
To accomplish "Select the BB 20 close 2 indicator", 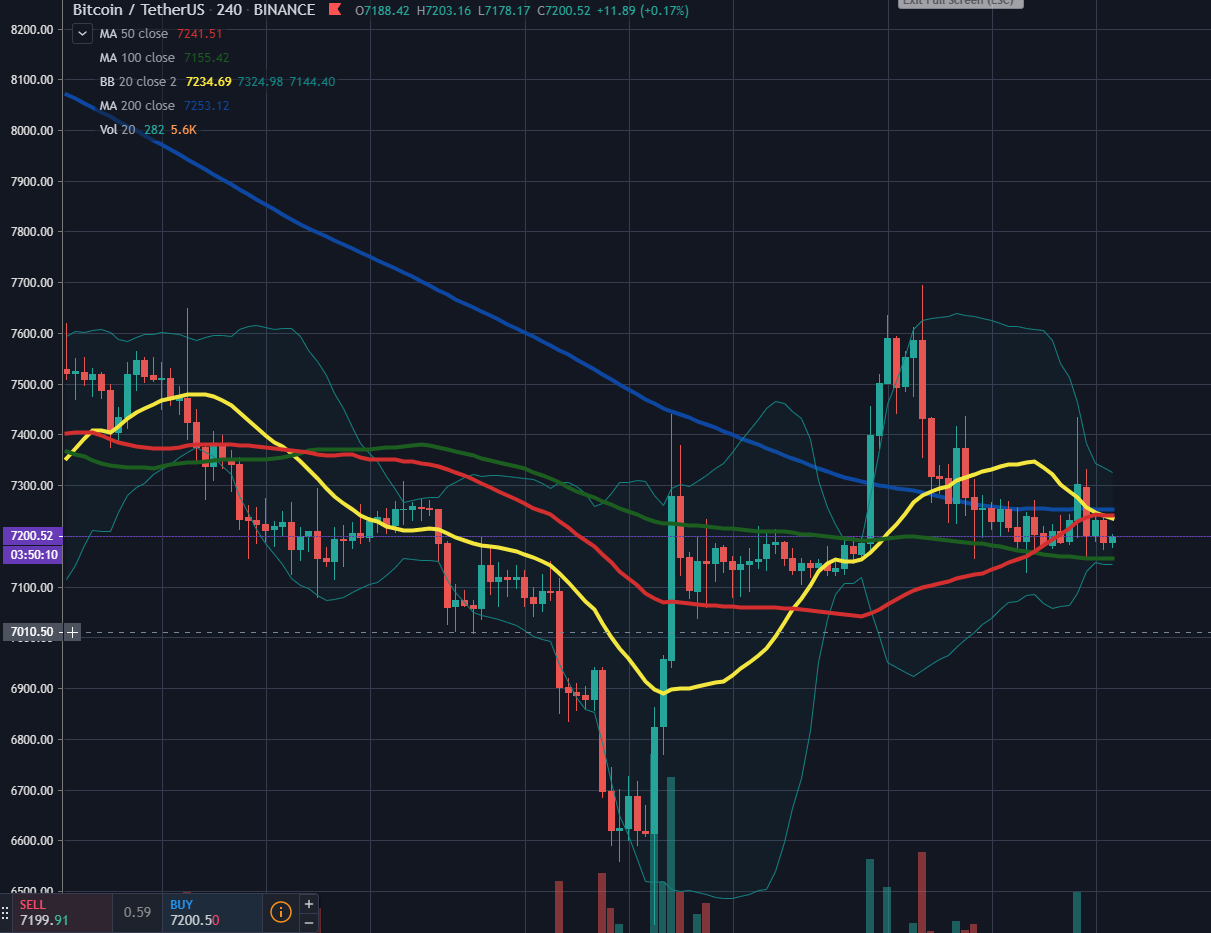I will 138,82.
